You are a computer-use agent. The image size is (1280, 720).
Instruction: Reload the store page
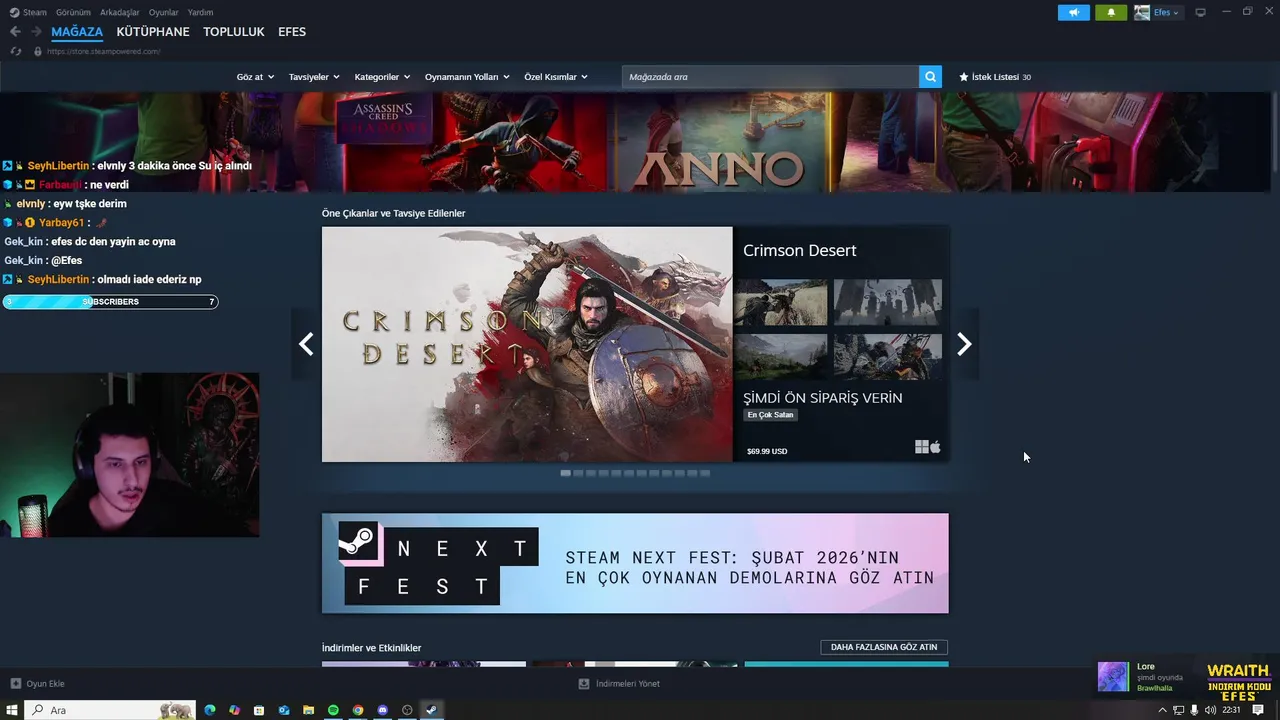click(x=15, y=51)
